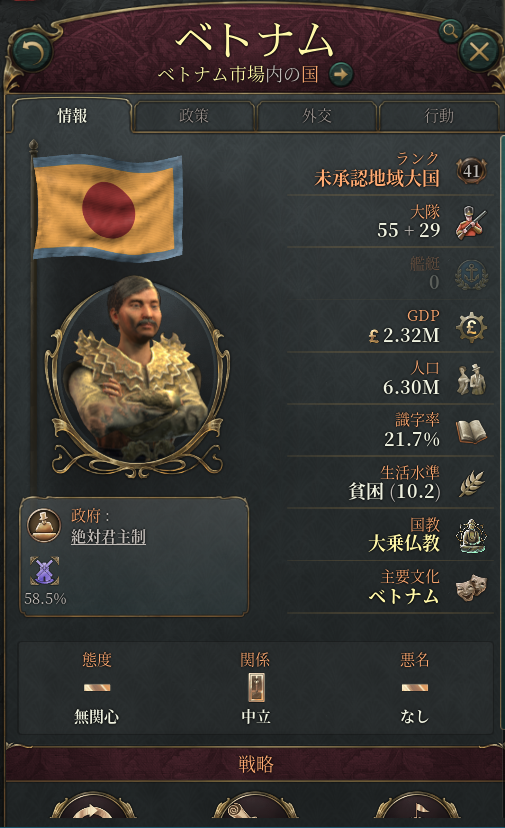Click the GDP pound gear icon
The image size is (505, 828).
(471, 327)
